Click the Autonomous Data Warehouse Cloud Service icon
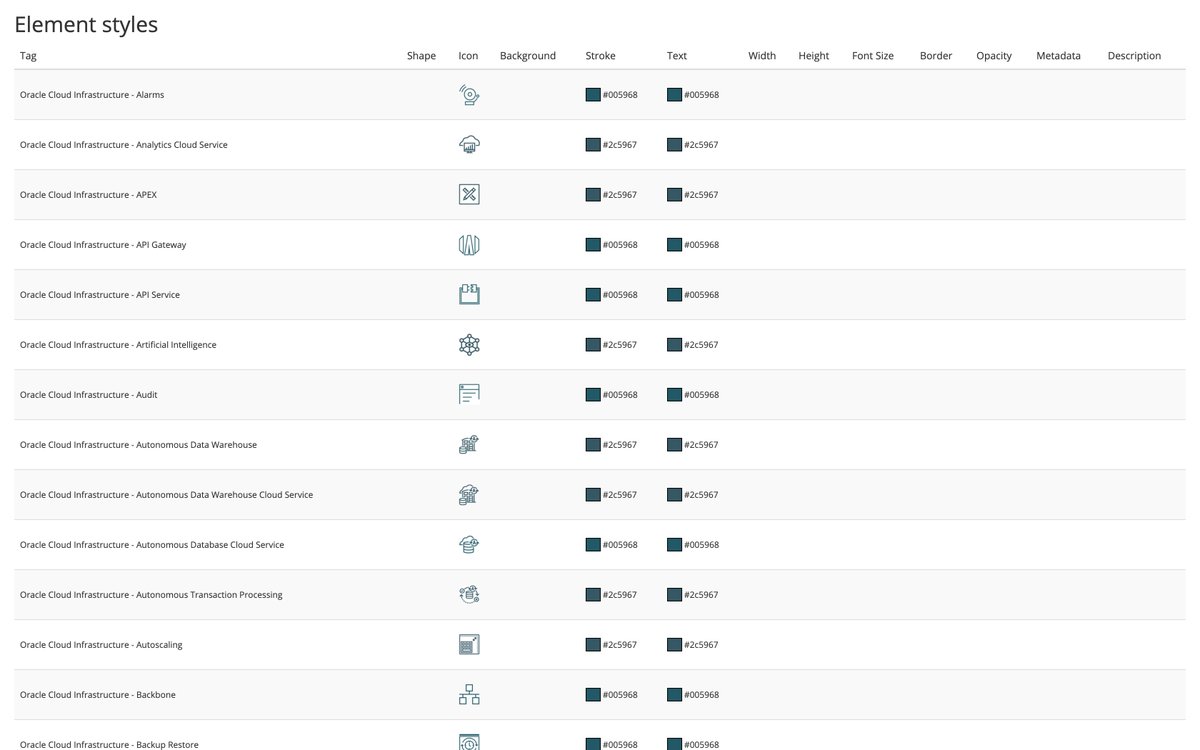Image resolution: width=1200 pixels, height=750 pixels. pos(469,495)
